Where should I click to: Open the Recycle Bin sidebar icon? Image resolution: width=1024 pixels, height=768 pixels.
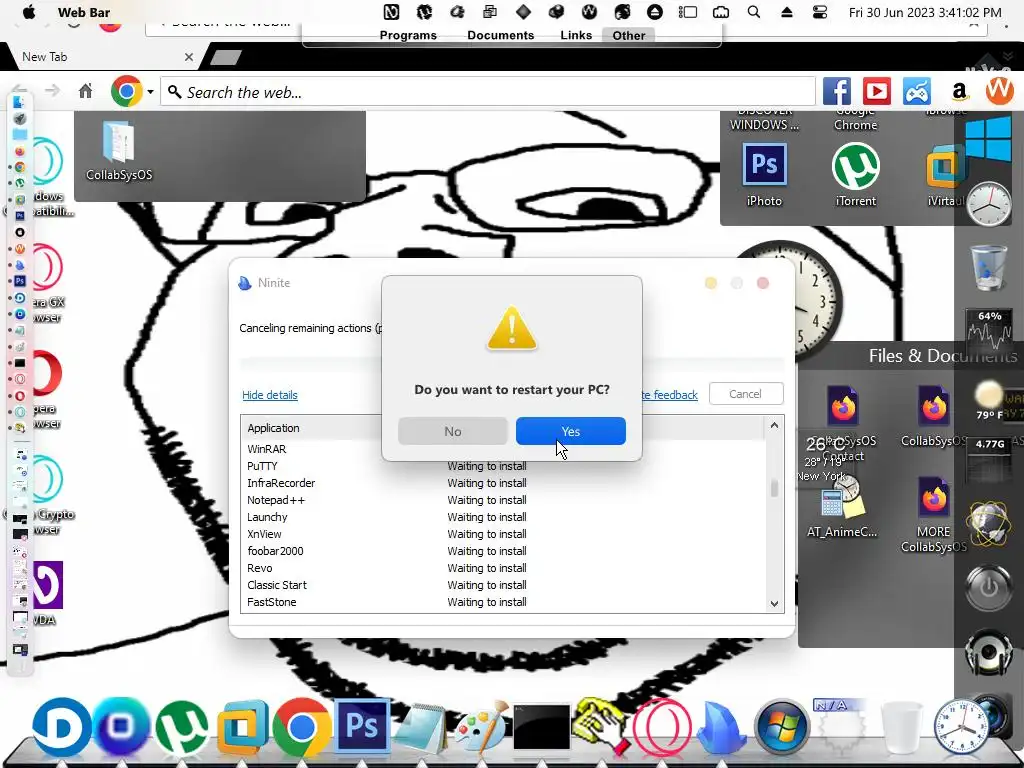988,267
